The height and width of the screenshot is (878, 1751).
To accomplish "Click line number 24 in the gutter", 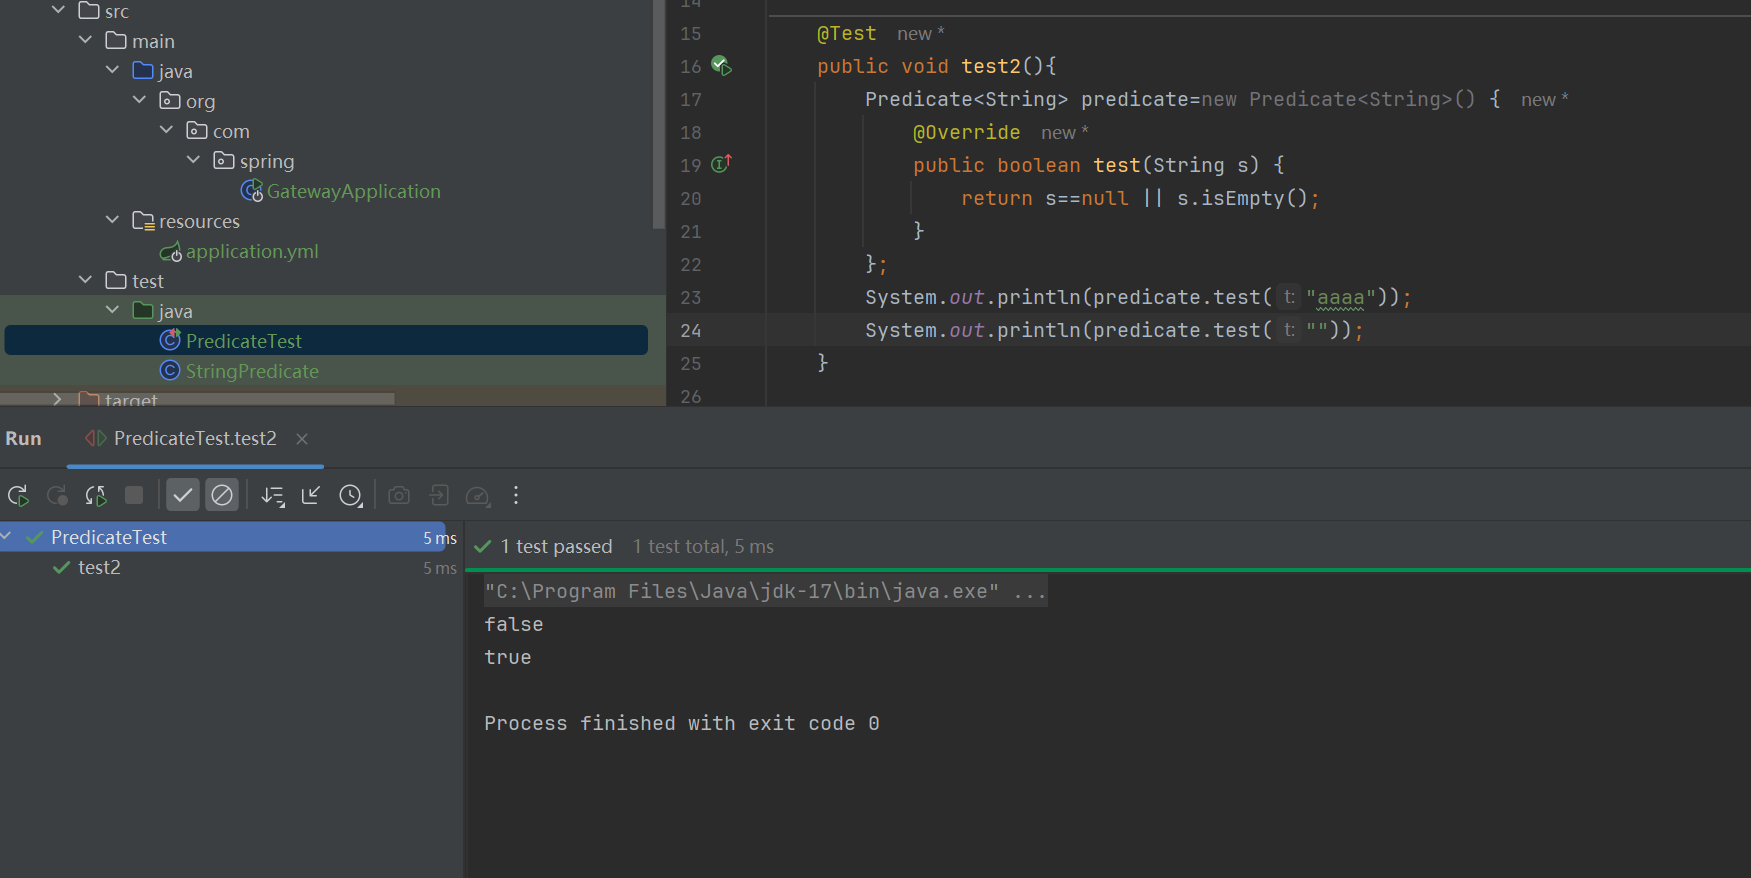I will coord(691,330).
